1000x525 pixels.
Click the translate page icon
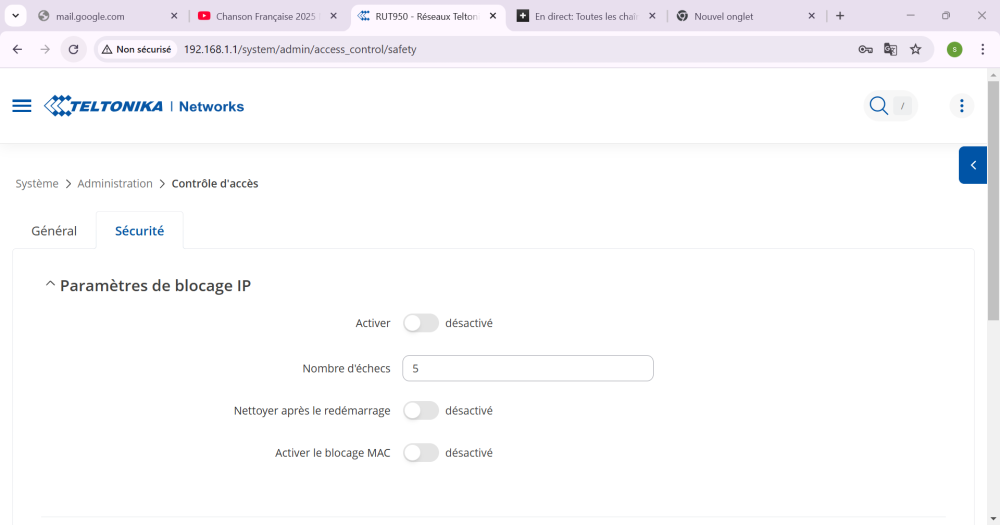click(890, 49)
